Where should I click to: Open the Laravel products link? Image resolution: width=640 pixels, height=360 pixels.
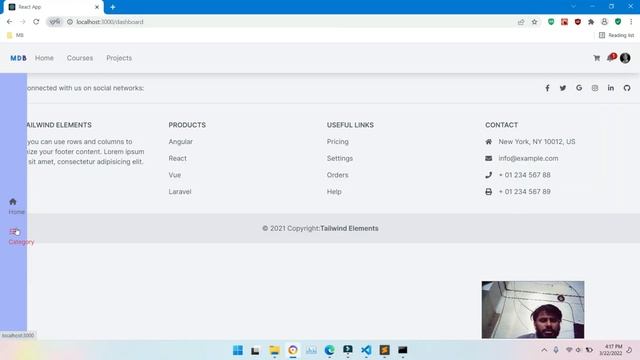coord(180,191)
